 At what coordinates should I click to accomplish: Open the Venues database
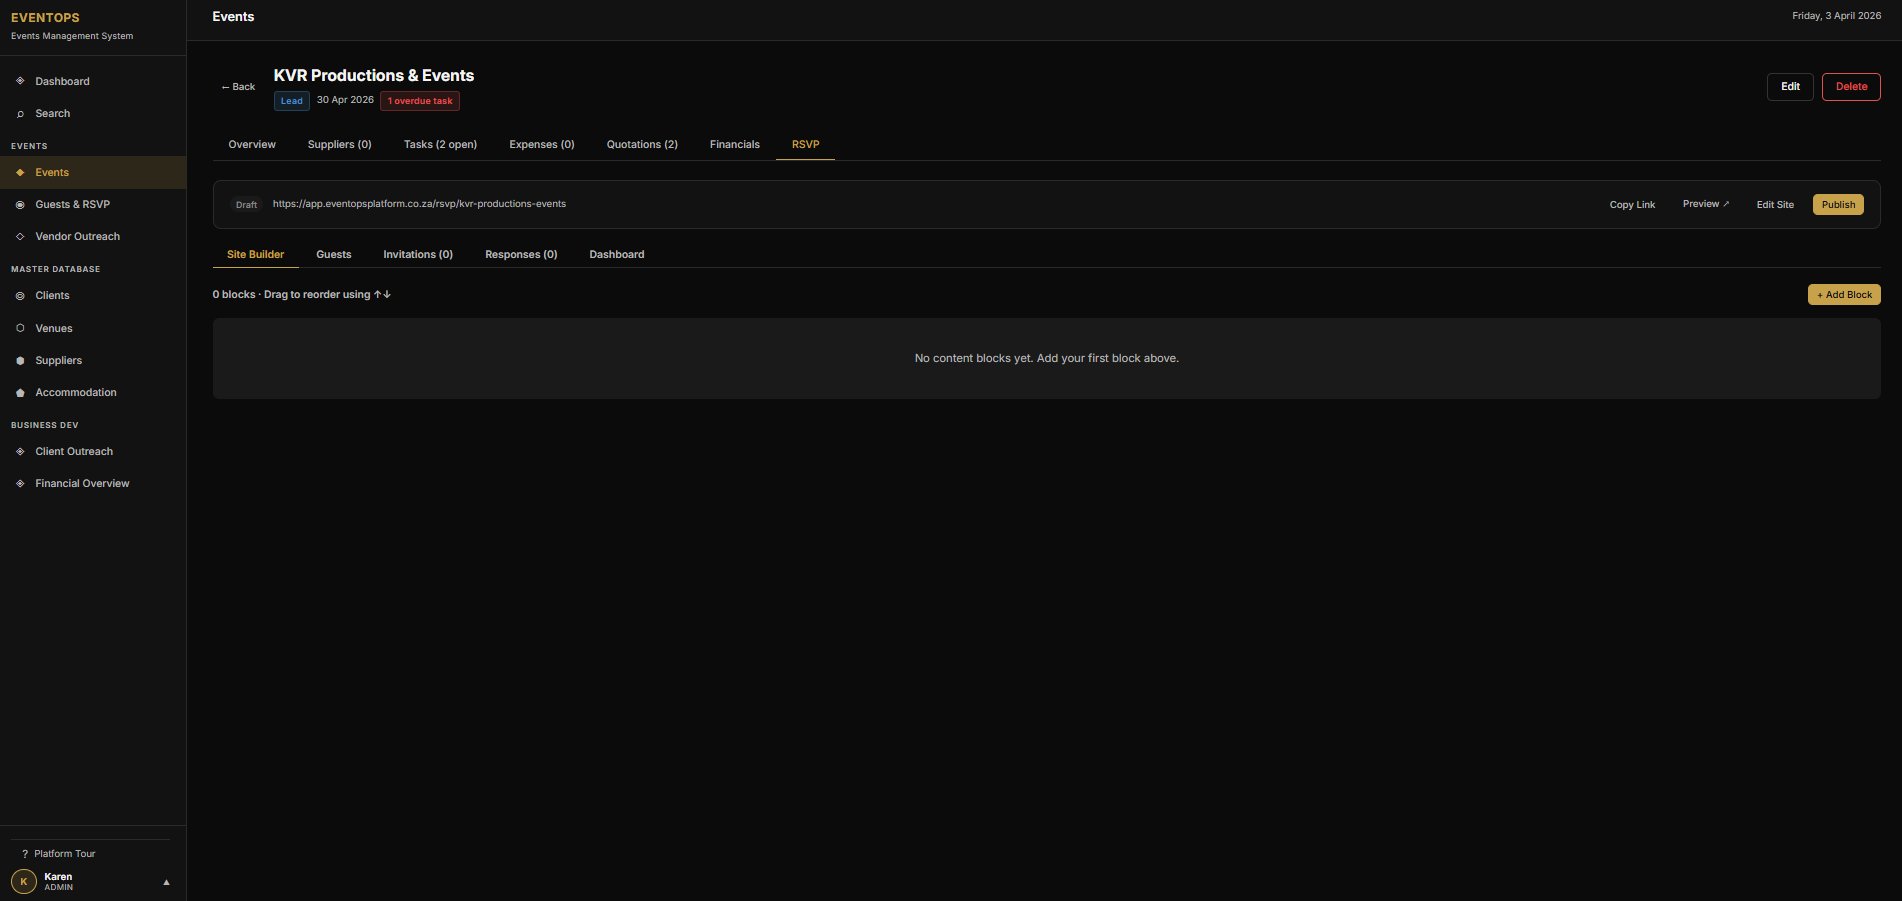click(53, 328)
